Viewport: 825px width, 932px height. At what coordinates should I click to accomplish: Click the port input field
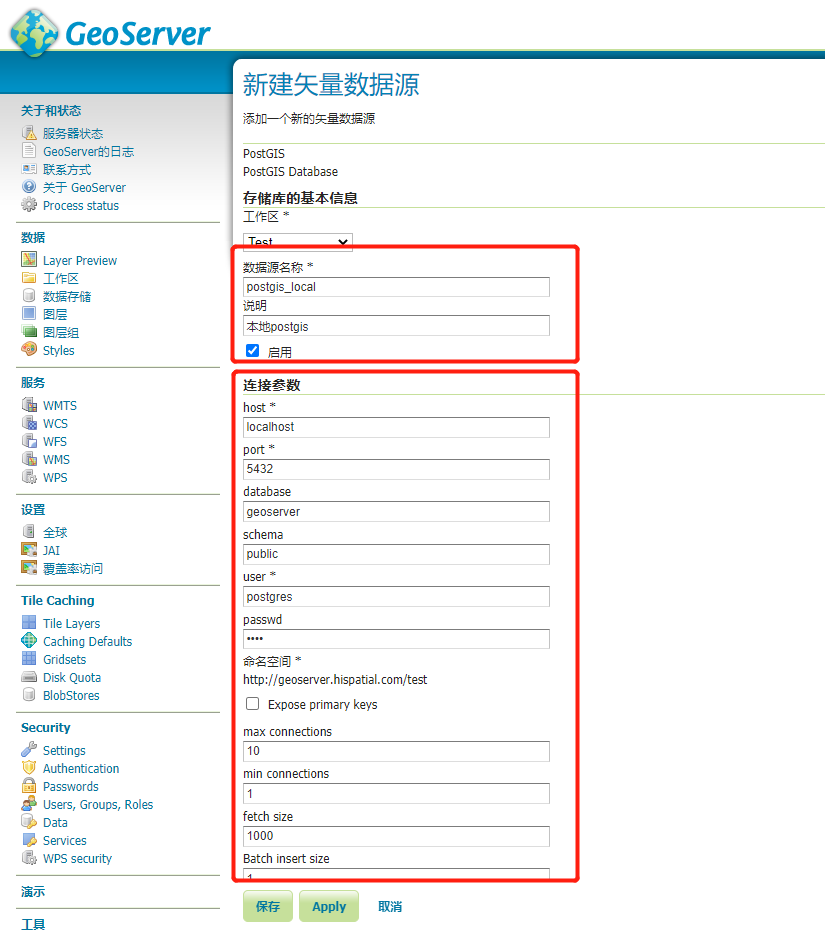[x=396, y=469]
